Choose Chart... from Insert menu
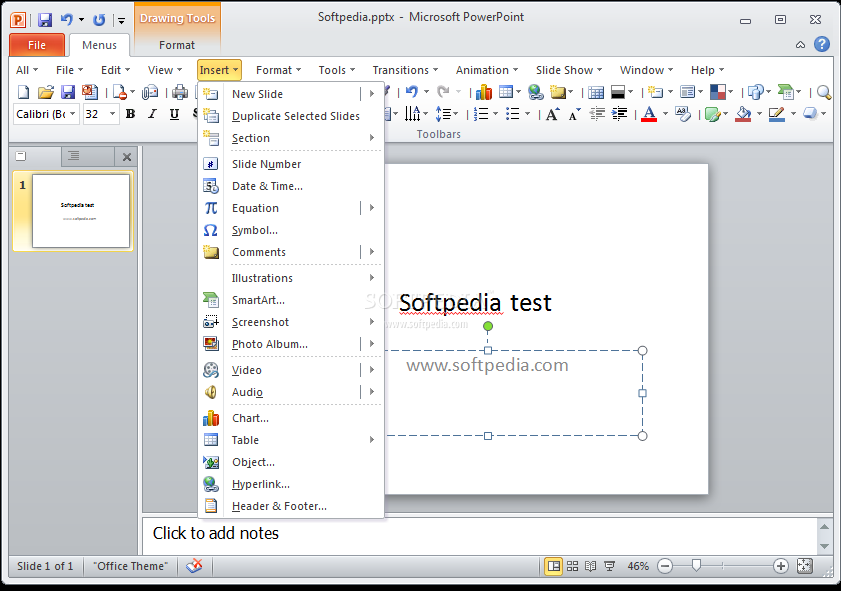The image size is (841, 591). click(291, 418)
